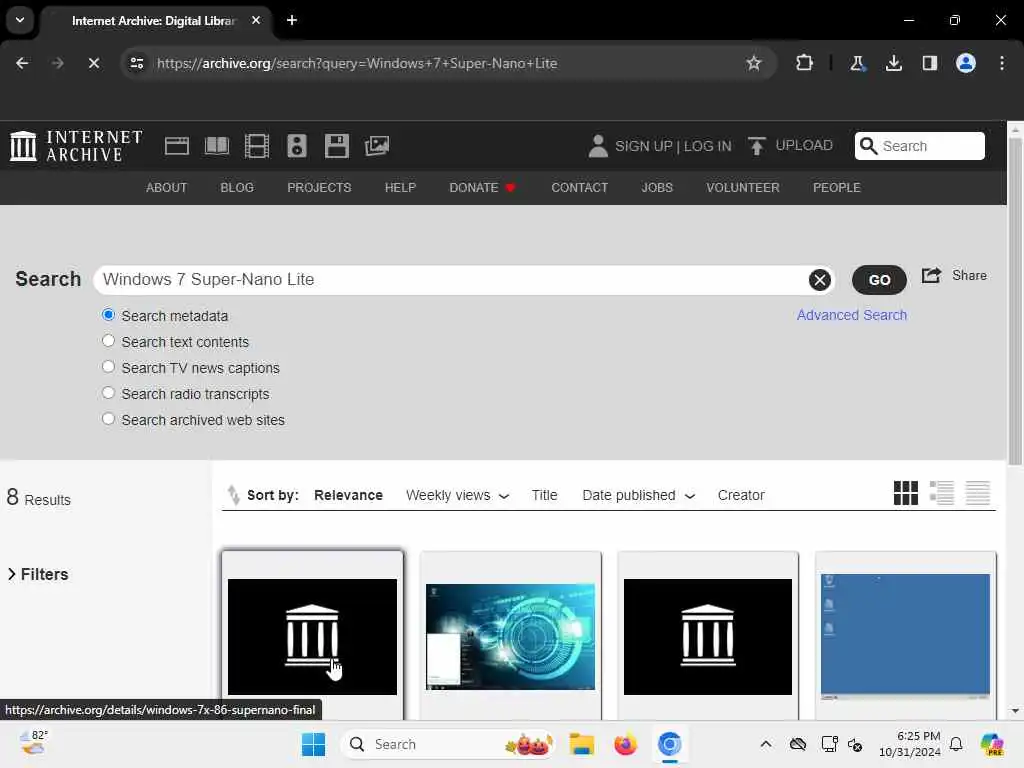Open the ABOUT menu item
The width and height of the screenshot is (1024, 768).
coord(167,187)
